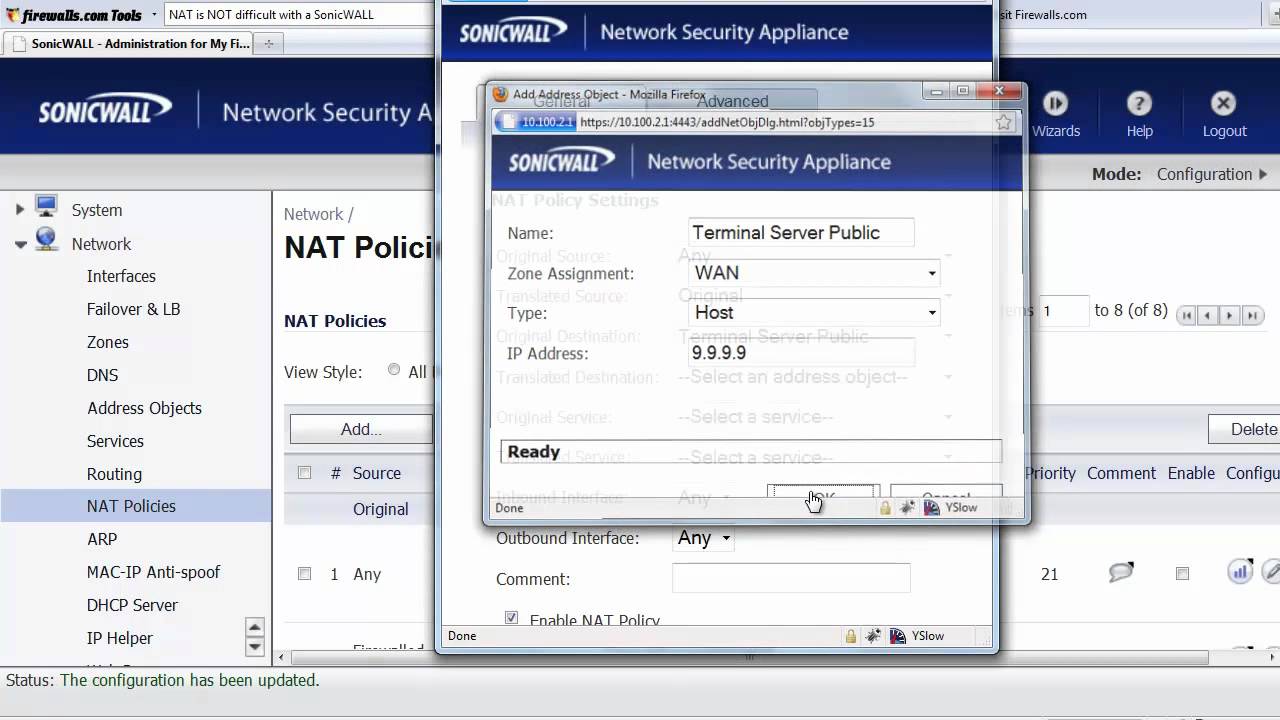Open statistics bar-chart icon for policy 1
The height and width of the screenshot is (720, 1280).
click(1240, 572)
